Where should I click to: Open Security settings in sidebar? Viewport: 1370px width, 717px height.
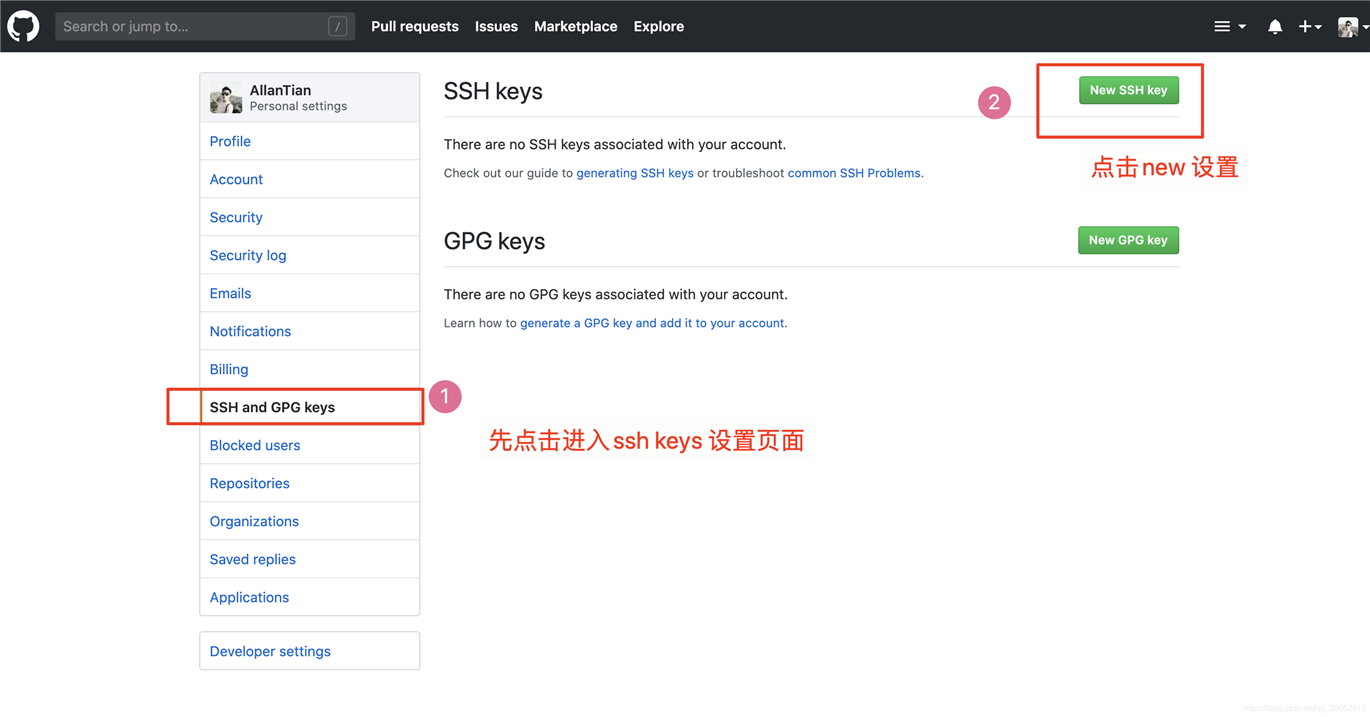tap(309, 217)
